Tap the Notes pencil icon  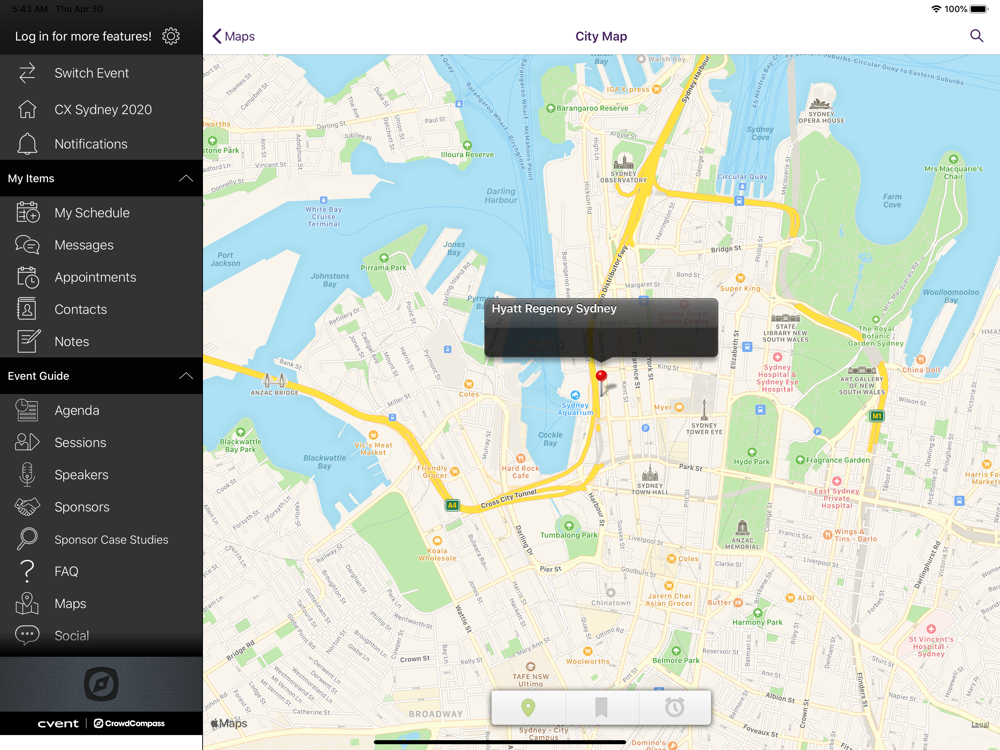pos(28,341)
